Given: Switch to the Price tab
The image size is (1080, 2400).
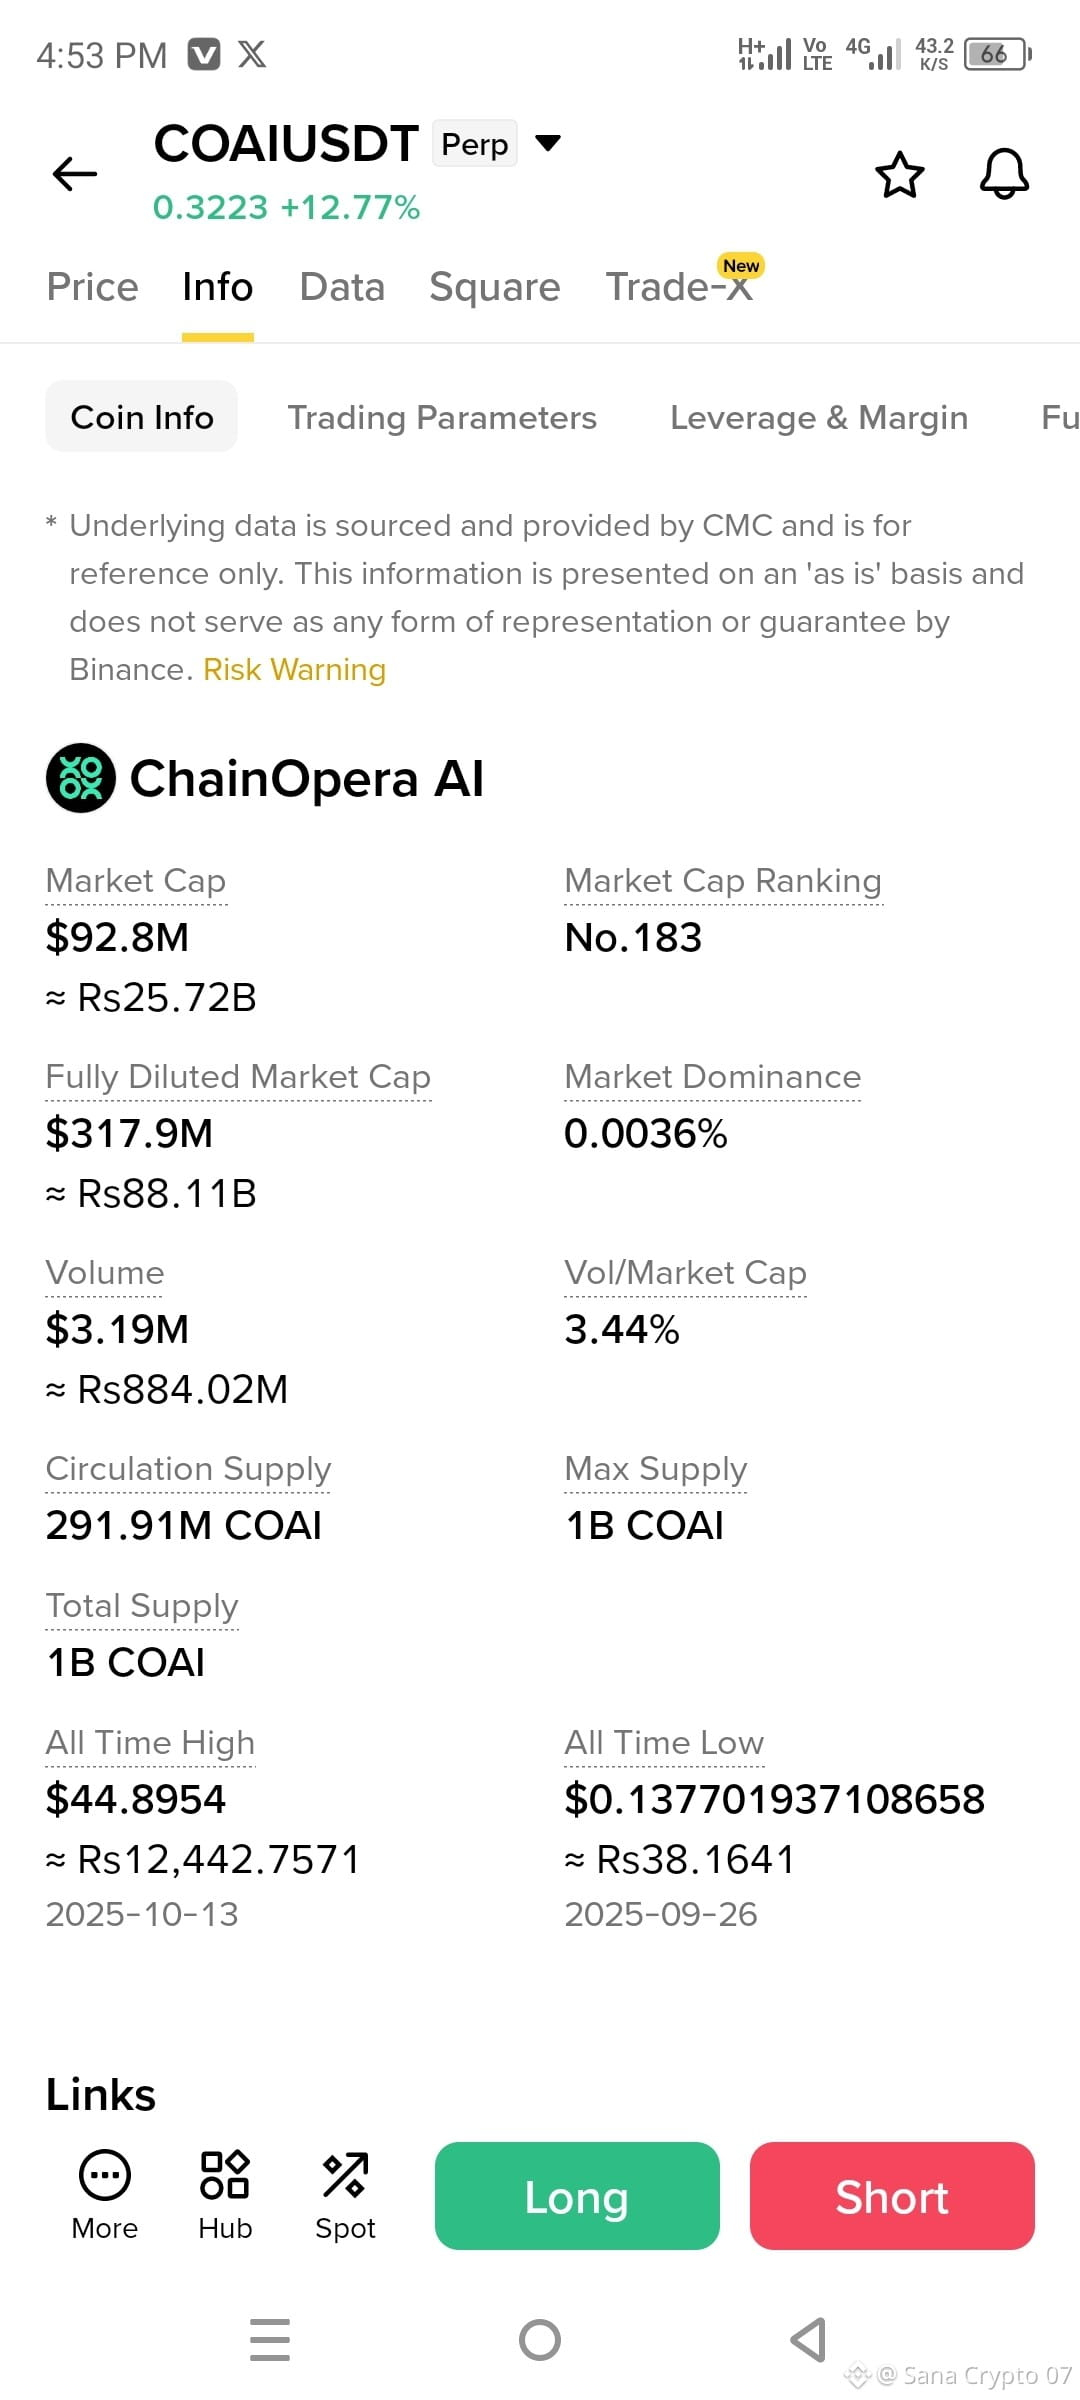Looking at the screenshot, I should 92,287.
